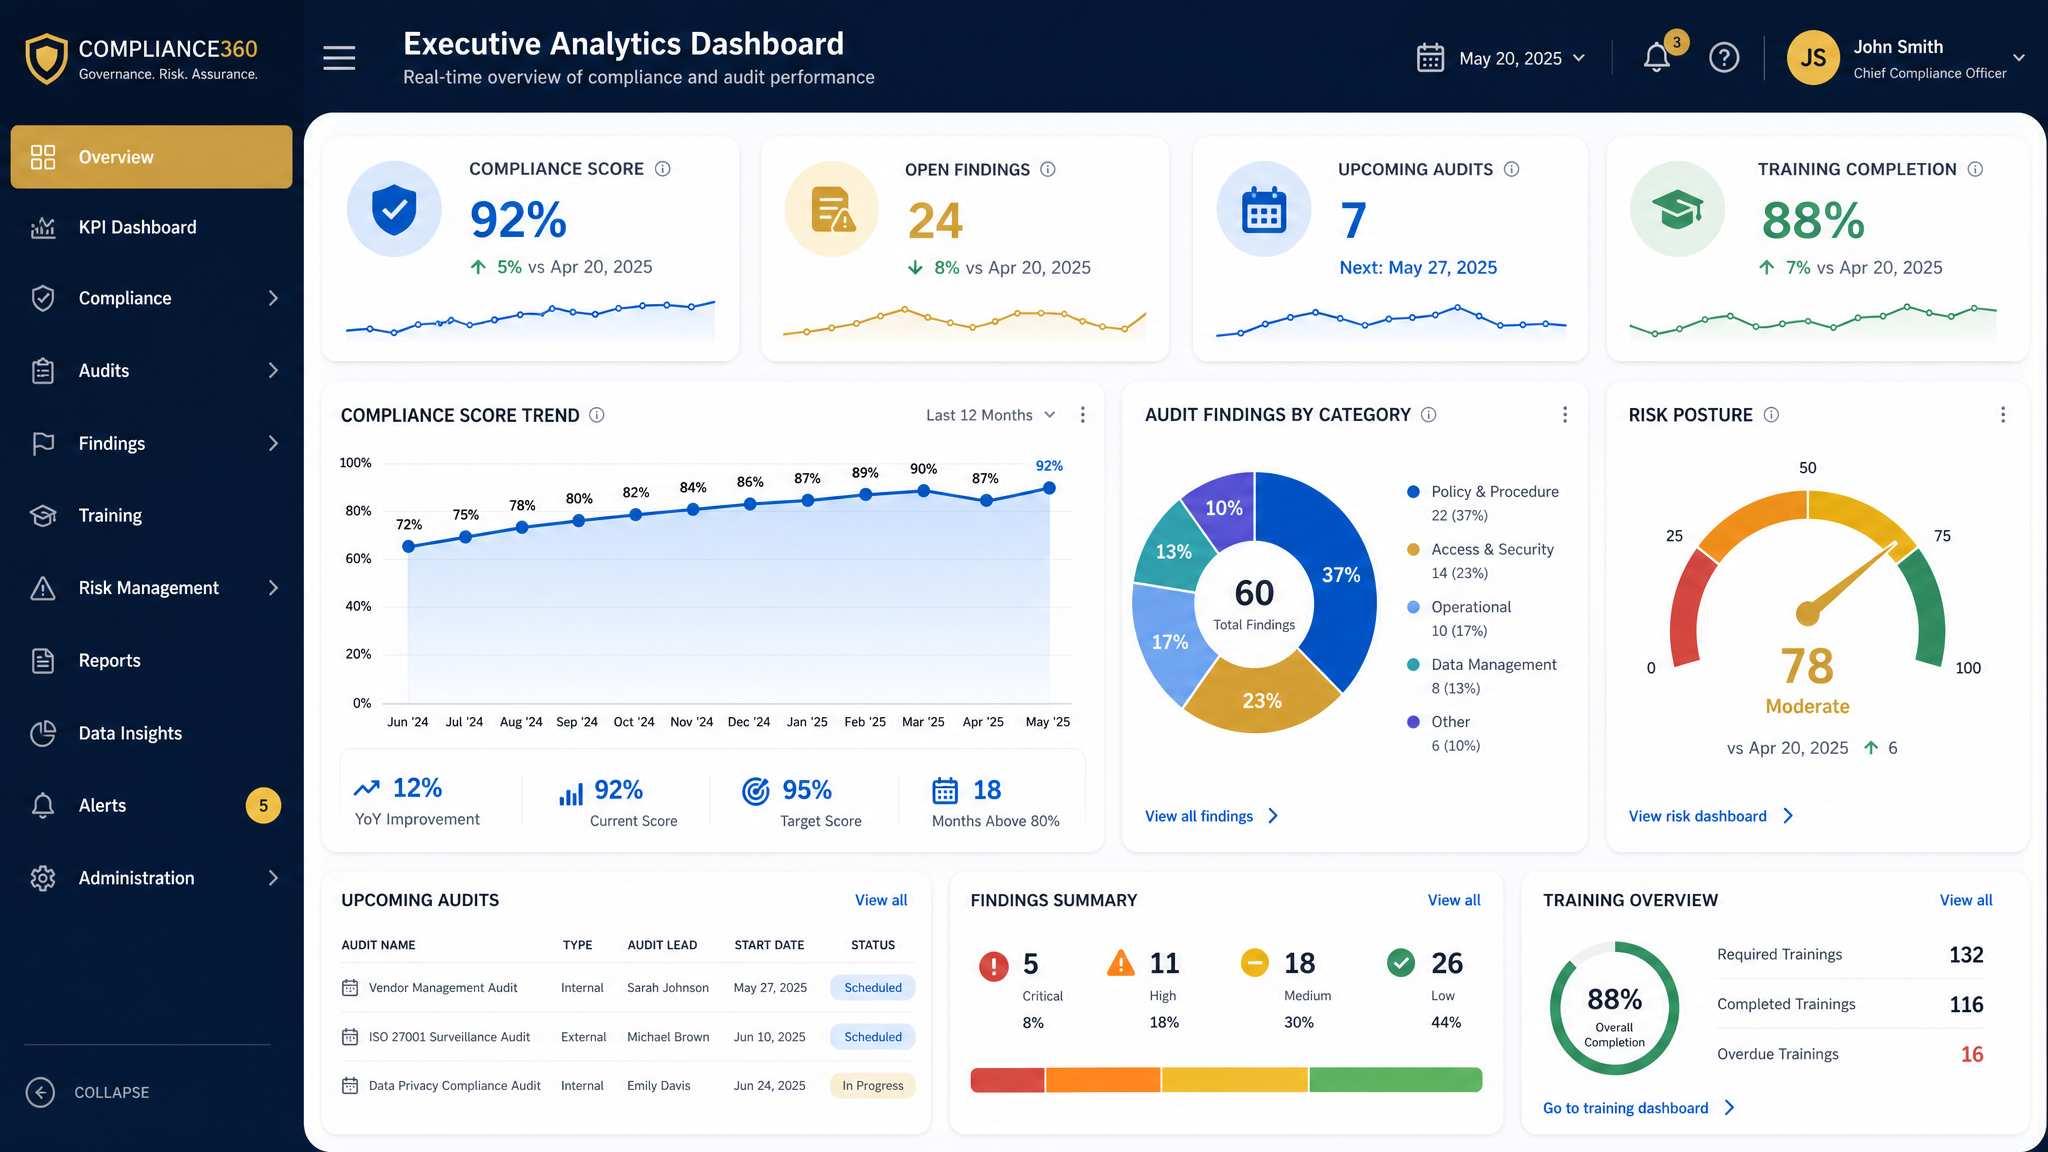Click the help question mark icon

coord(1724,58)
